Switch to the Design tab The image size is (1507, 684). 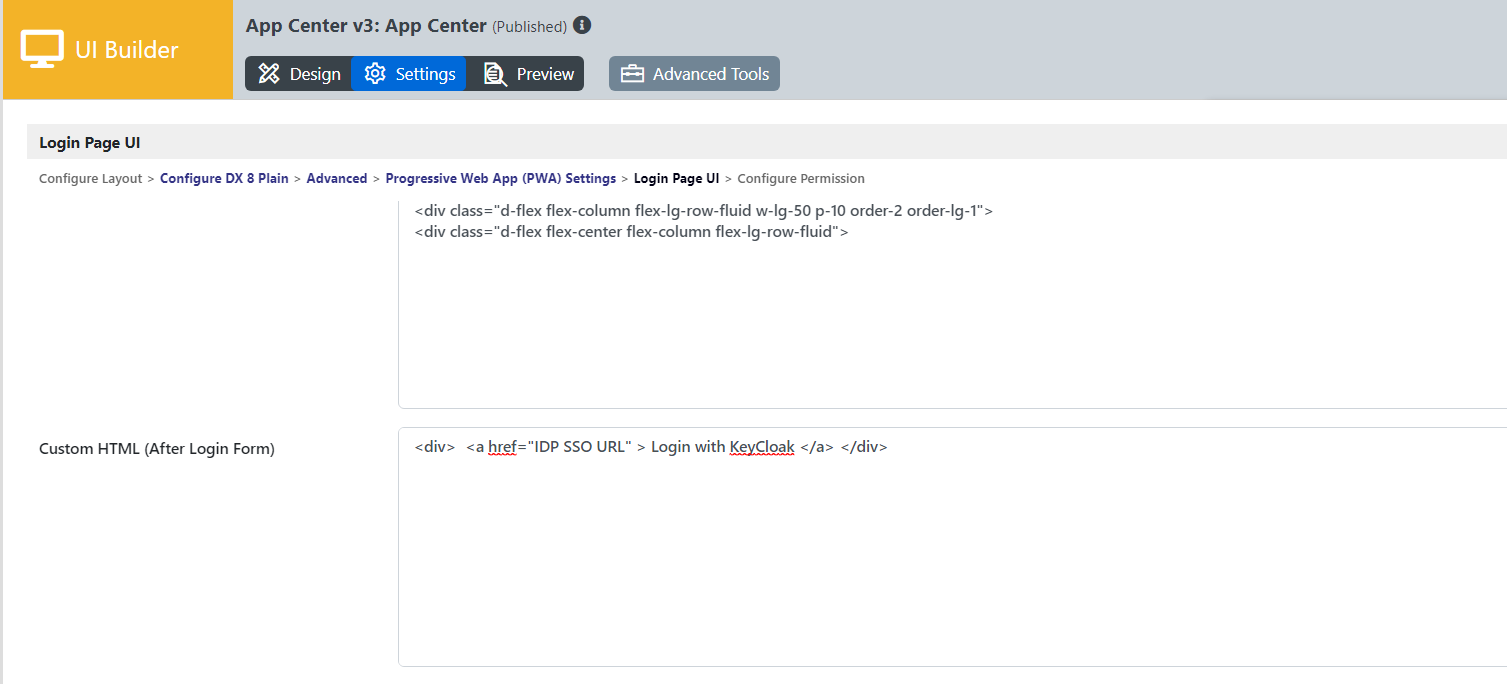(314, 74)
